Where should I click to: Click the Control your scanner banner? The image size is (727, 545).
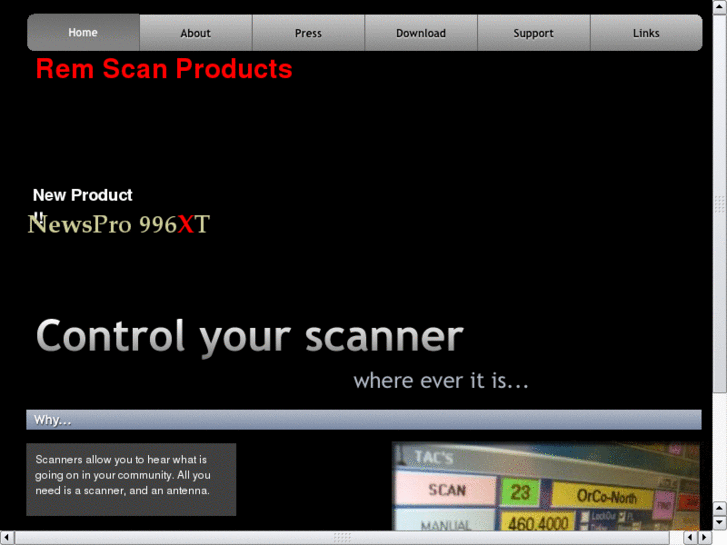(x=250, y=337)
